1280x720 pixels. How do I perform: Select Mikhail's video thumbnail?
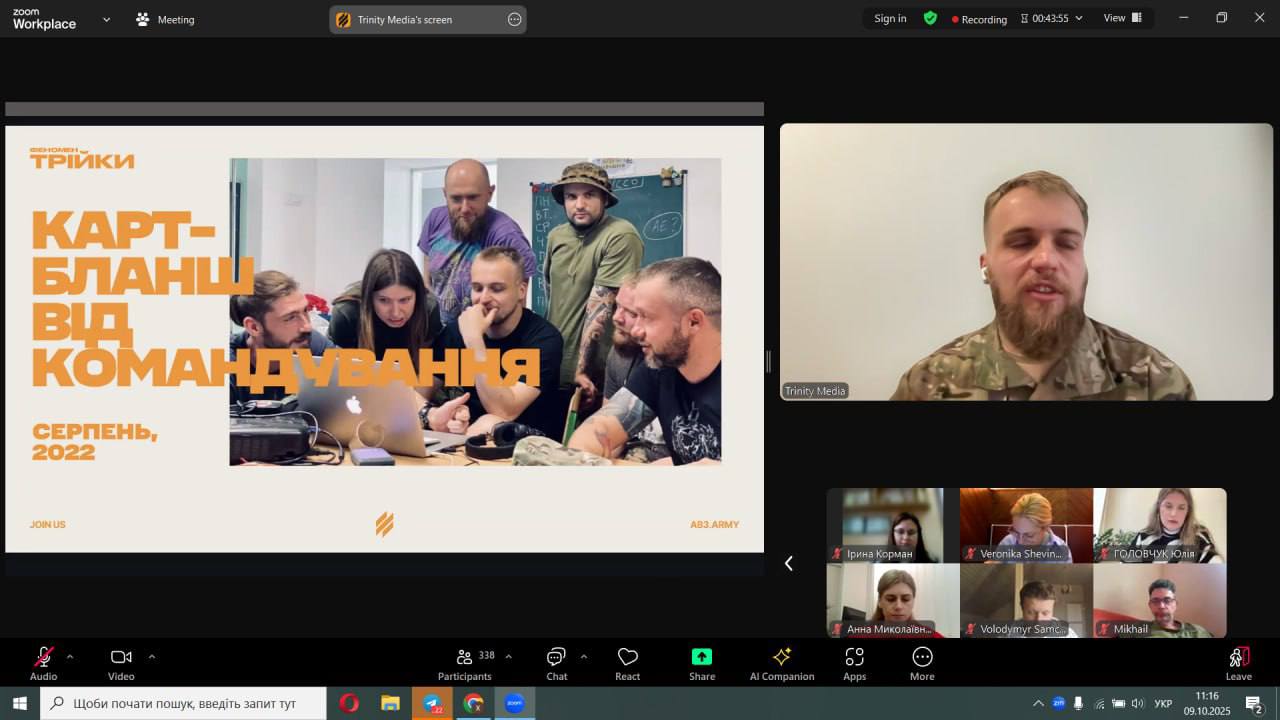click(x=1159, y=600)
